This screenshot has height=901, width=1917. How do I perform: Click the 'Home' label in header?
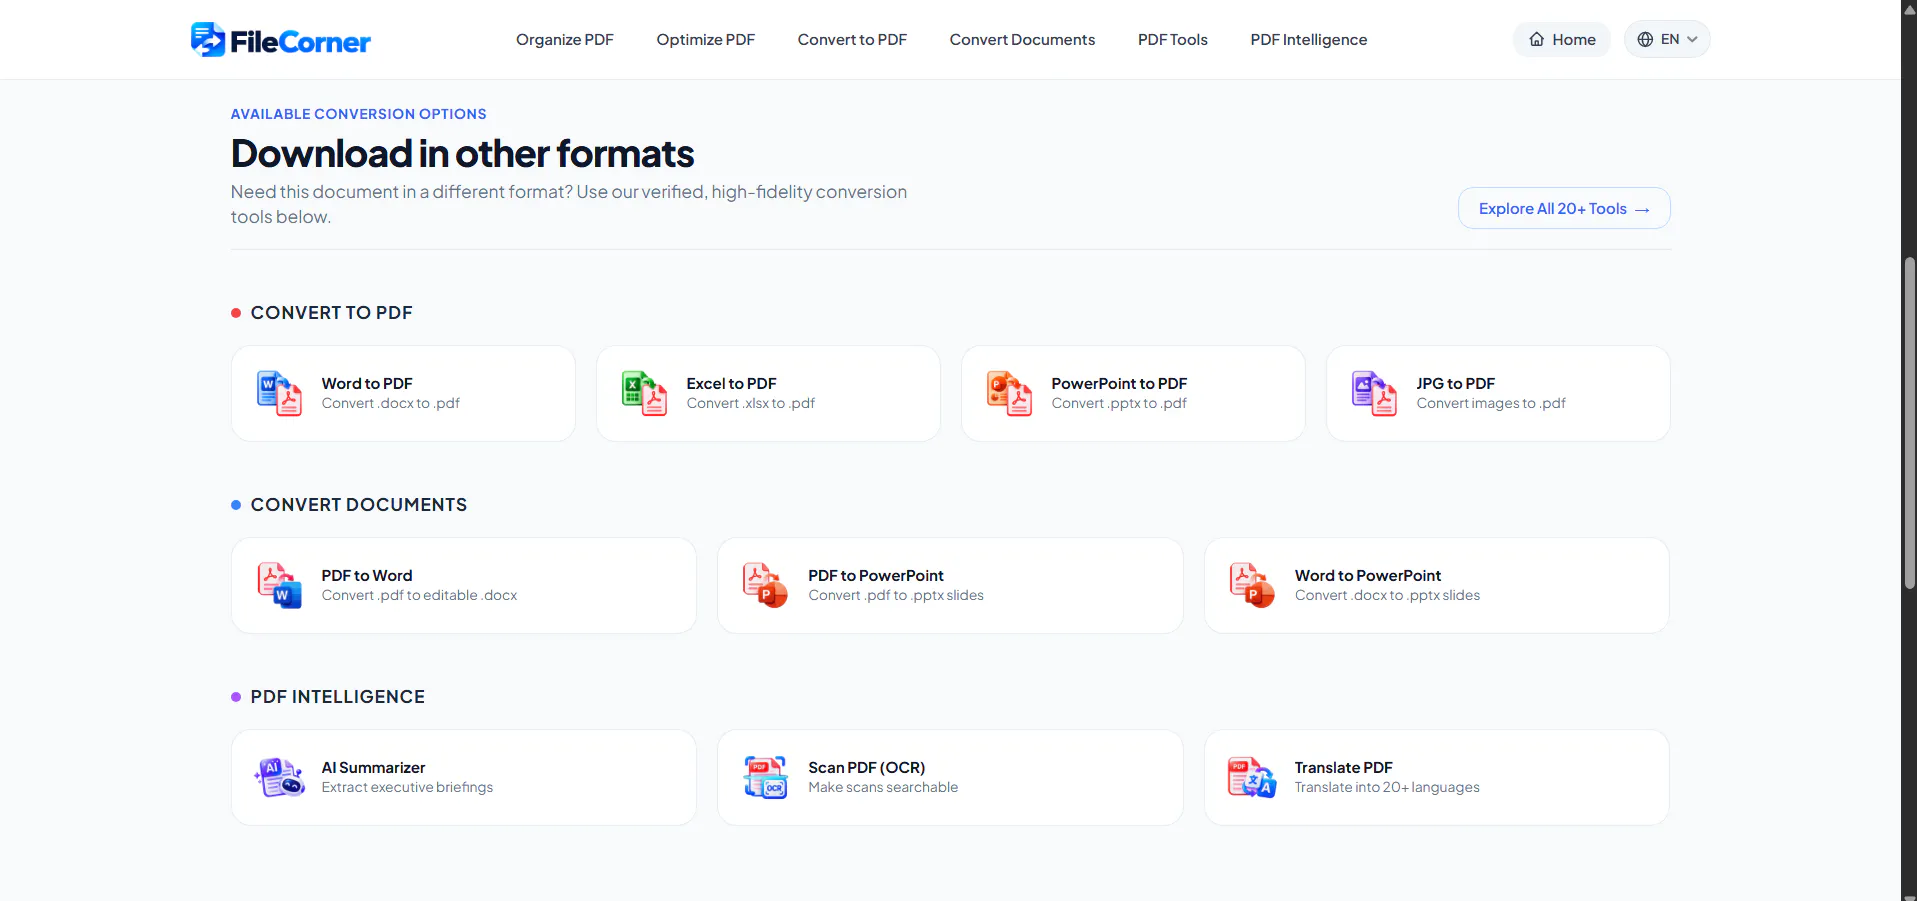(1574, 39)
